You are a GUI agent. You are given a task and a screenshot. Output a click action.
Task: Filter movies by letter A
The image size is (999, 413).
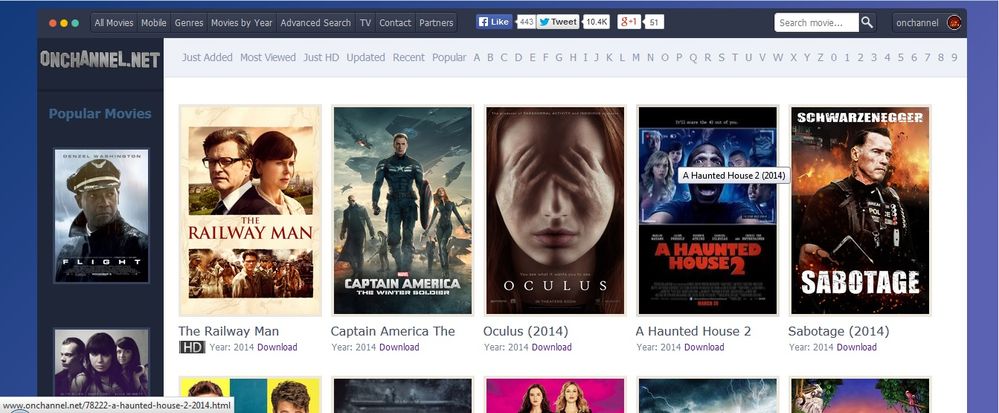477,57
